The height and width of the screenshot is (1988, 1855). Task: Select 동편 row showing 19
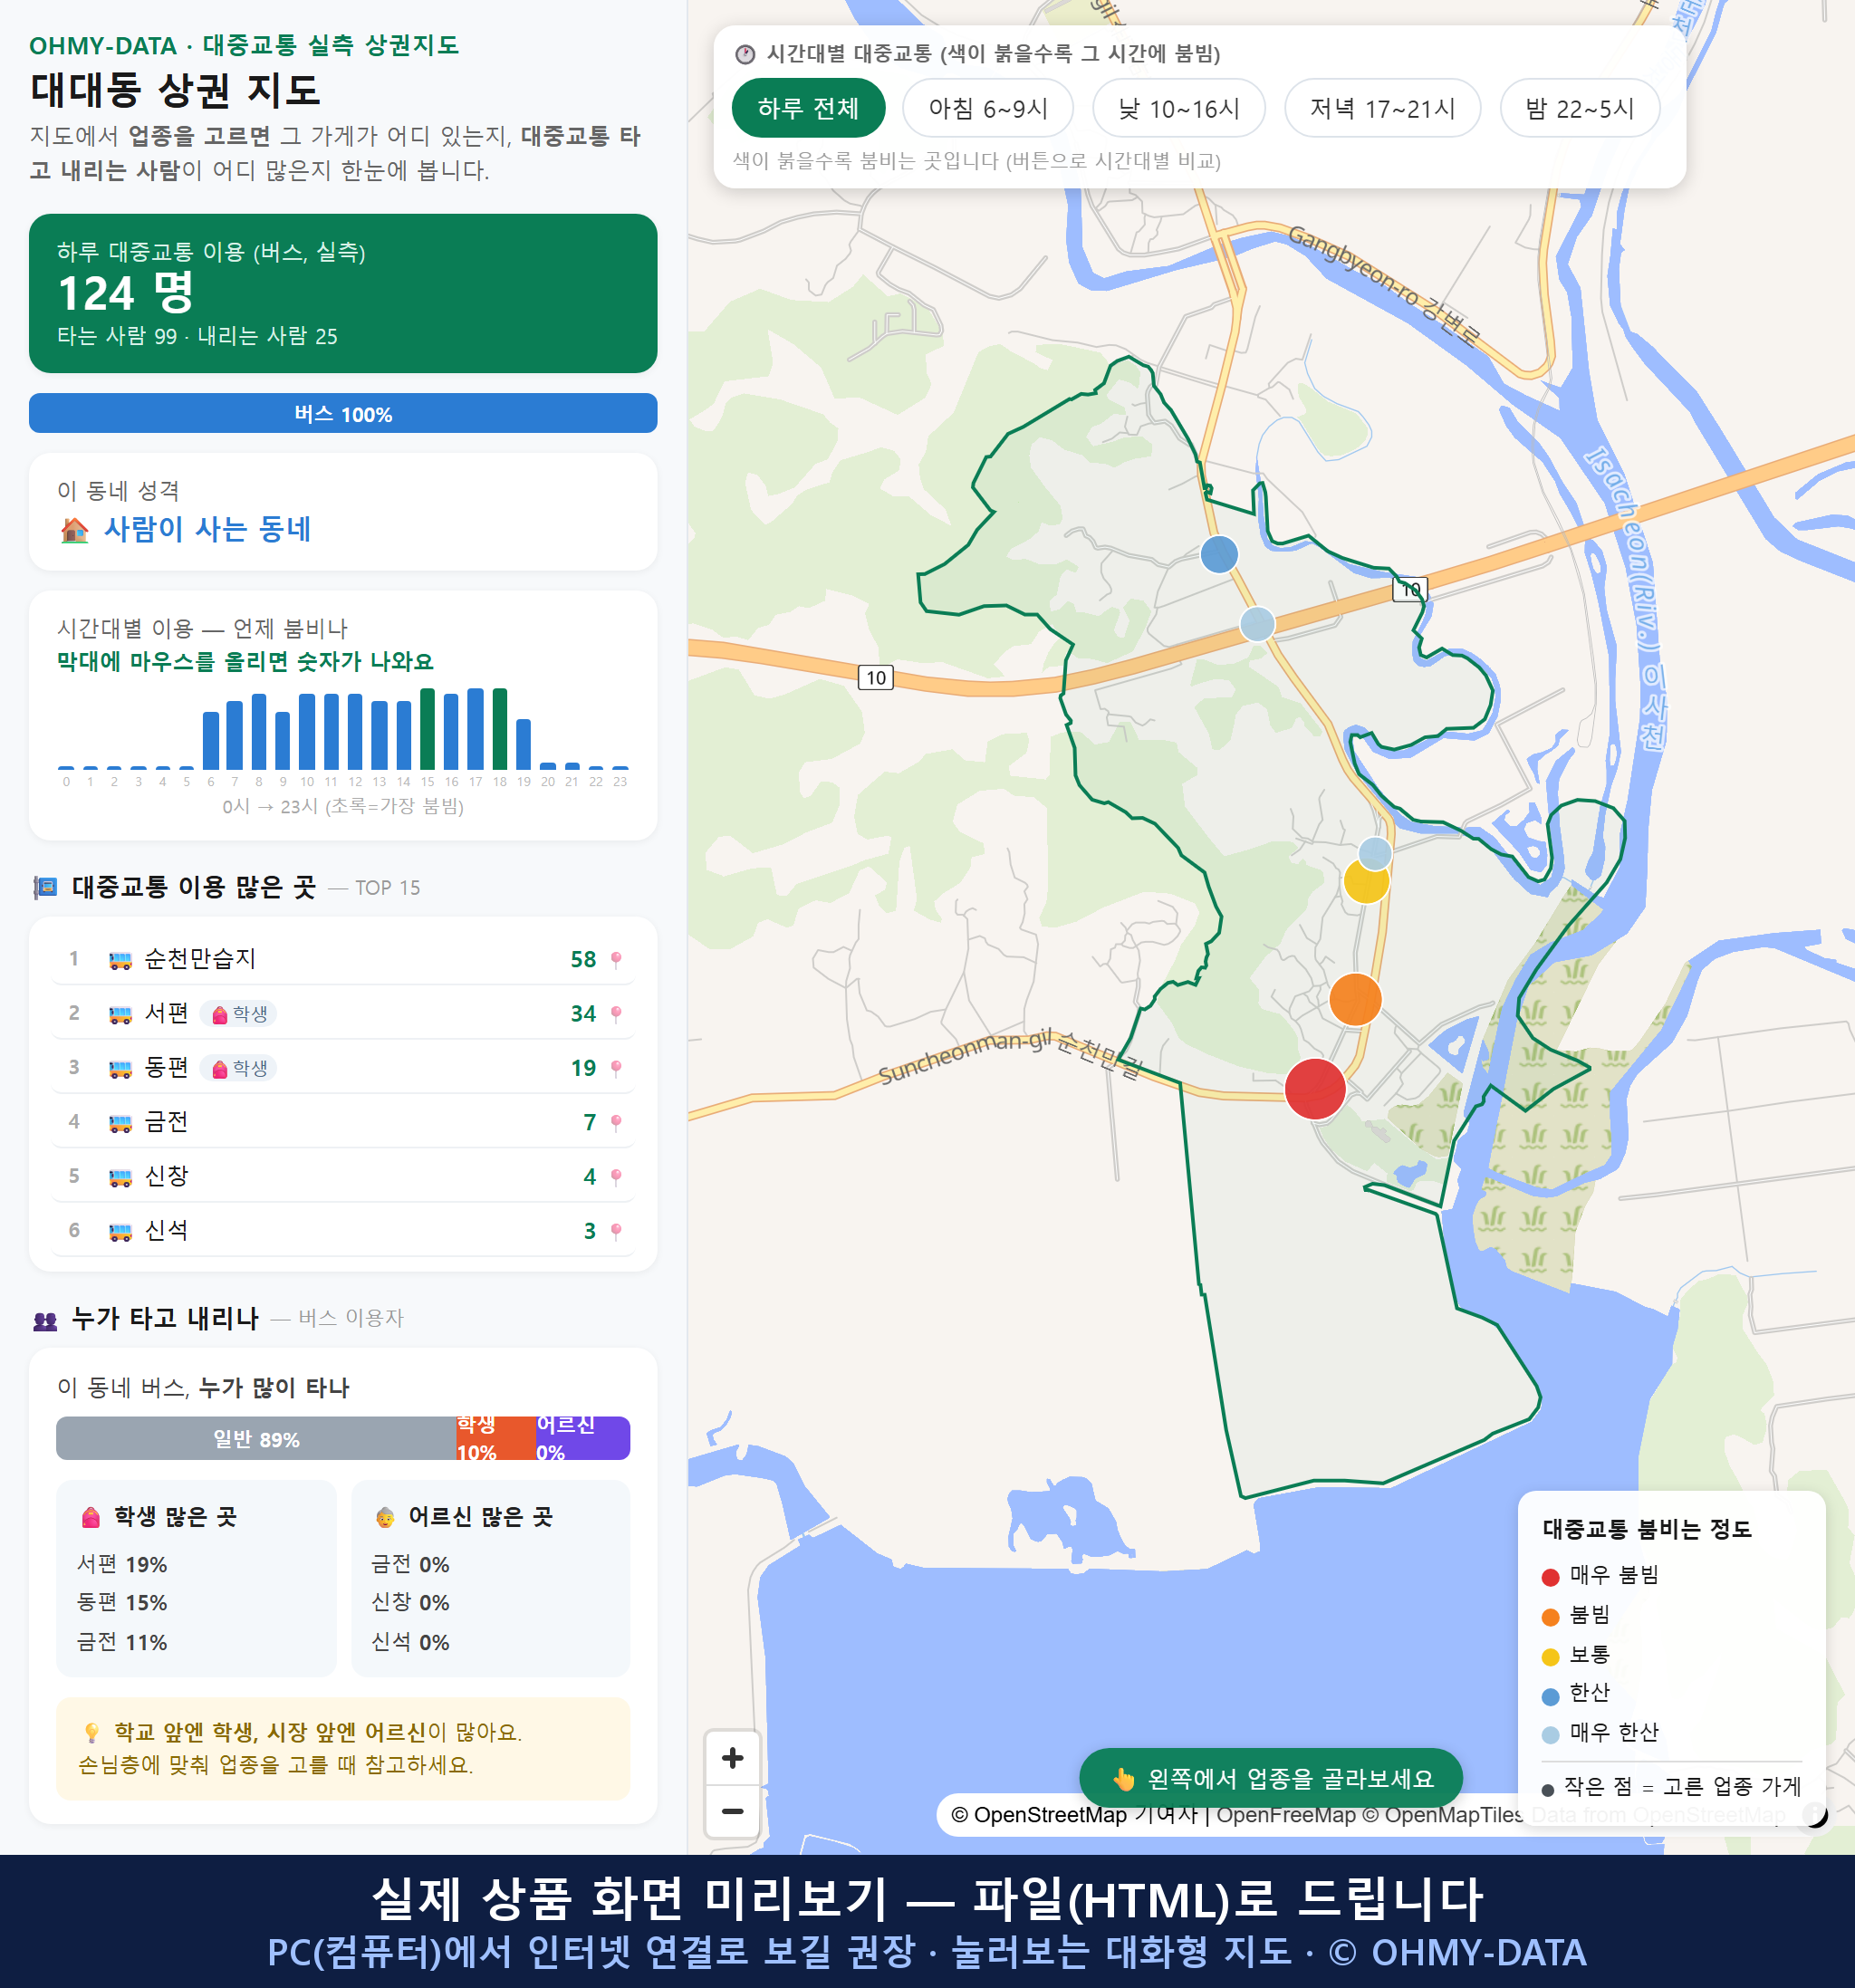343,1068
